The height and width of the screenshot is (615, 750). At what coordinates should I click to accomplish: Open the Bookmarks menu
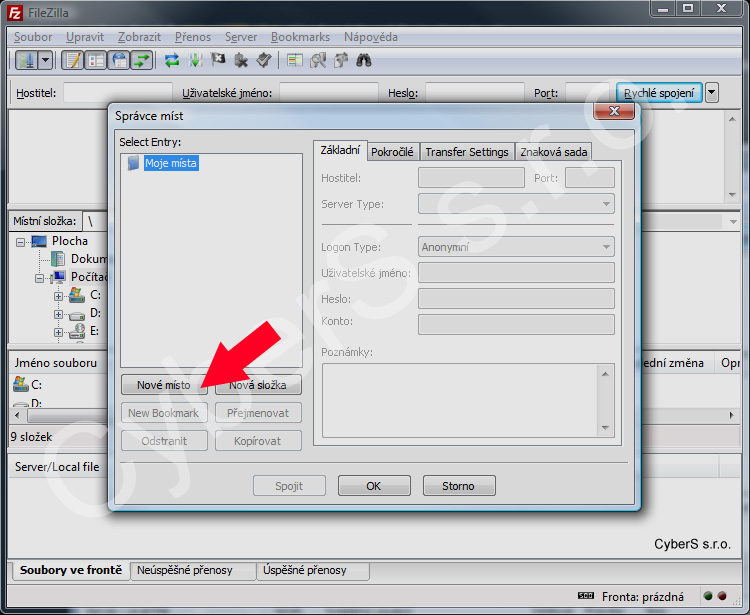pyautogui.click(x=300, y=37)
